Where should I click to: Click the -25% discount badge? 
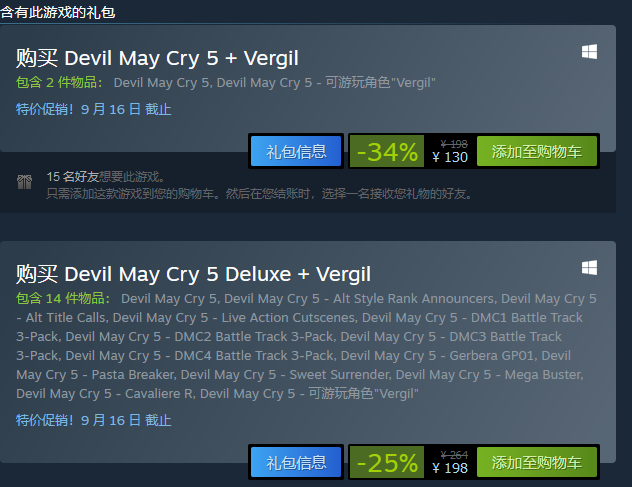coord(387,463)
